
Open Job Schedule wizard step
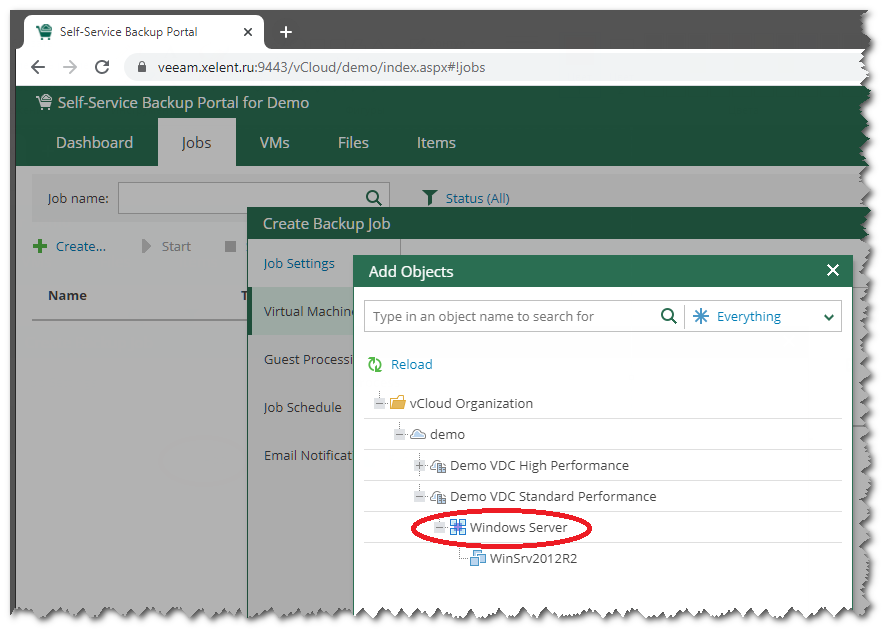click(302, 407)
